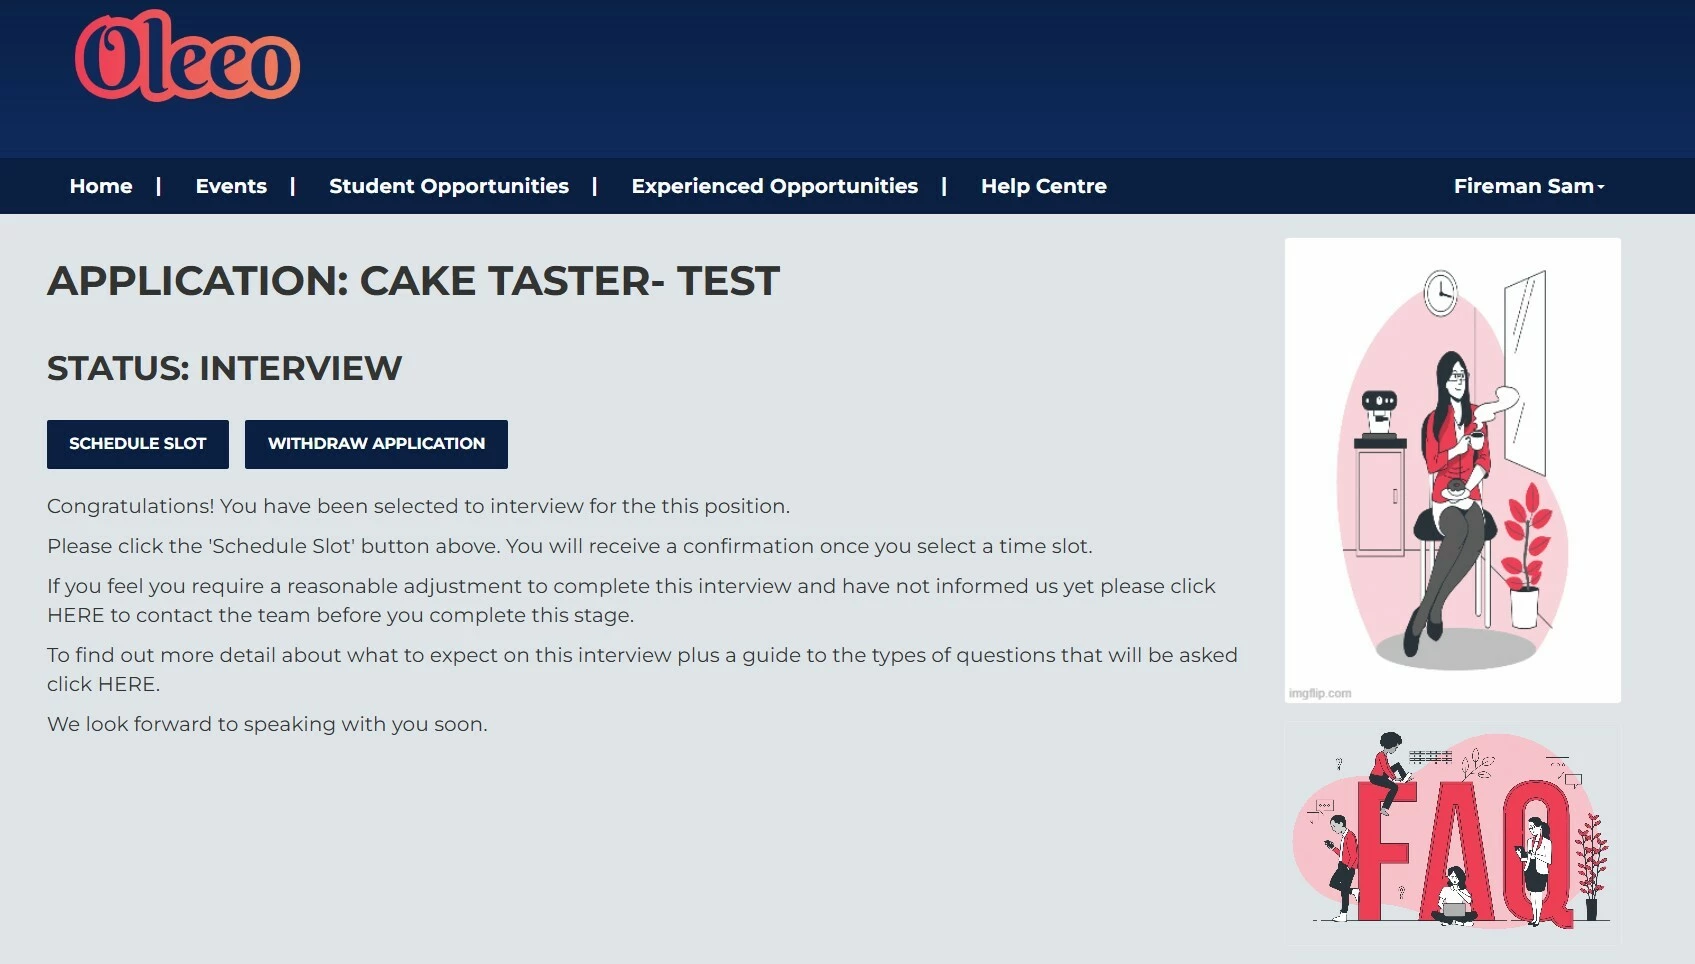
Task: Click the Application: Cake Taster- Test heading
Action: (413, 281)
